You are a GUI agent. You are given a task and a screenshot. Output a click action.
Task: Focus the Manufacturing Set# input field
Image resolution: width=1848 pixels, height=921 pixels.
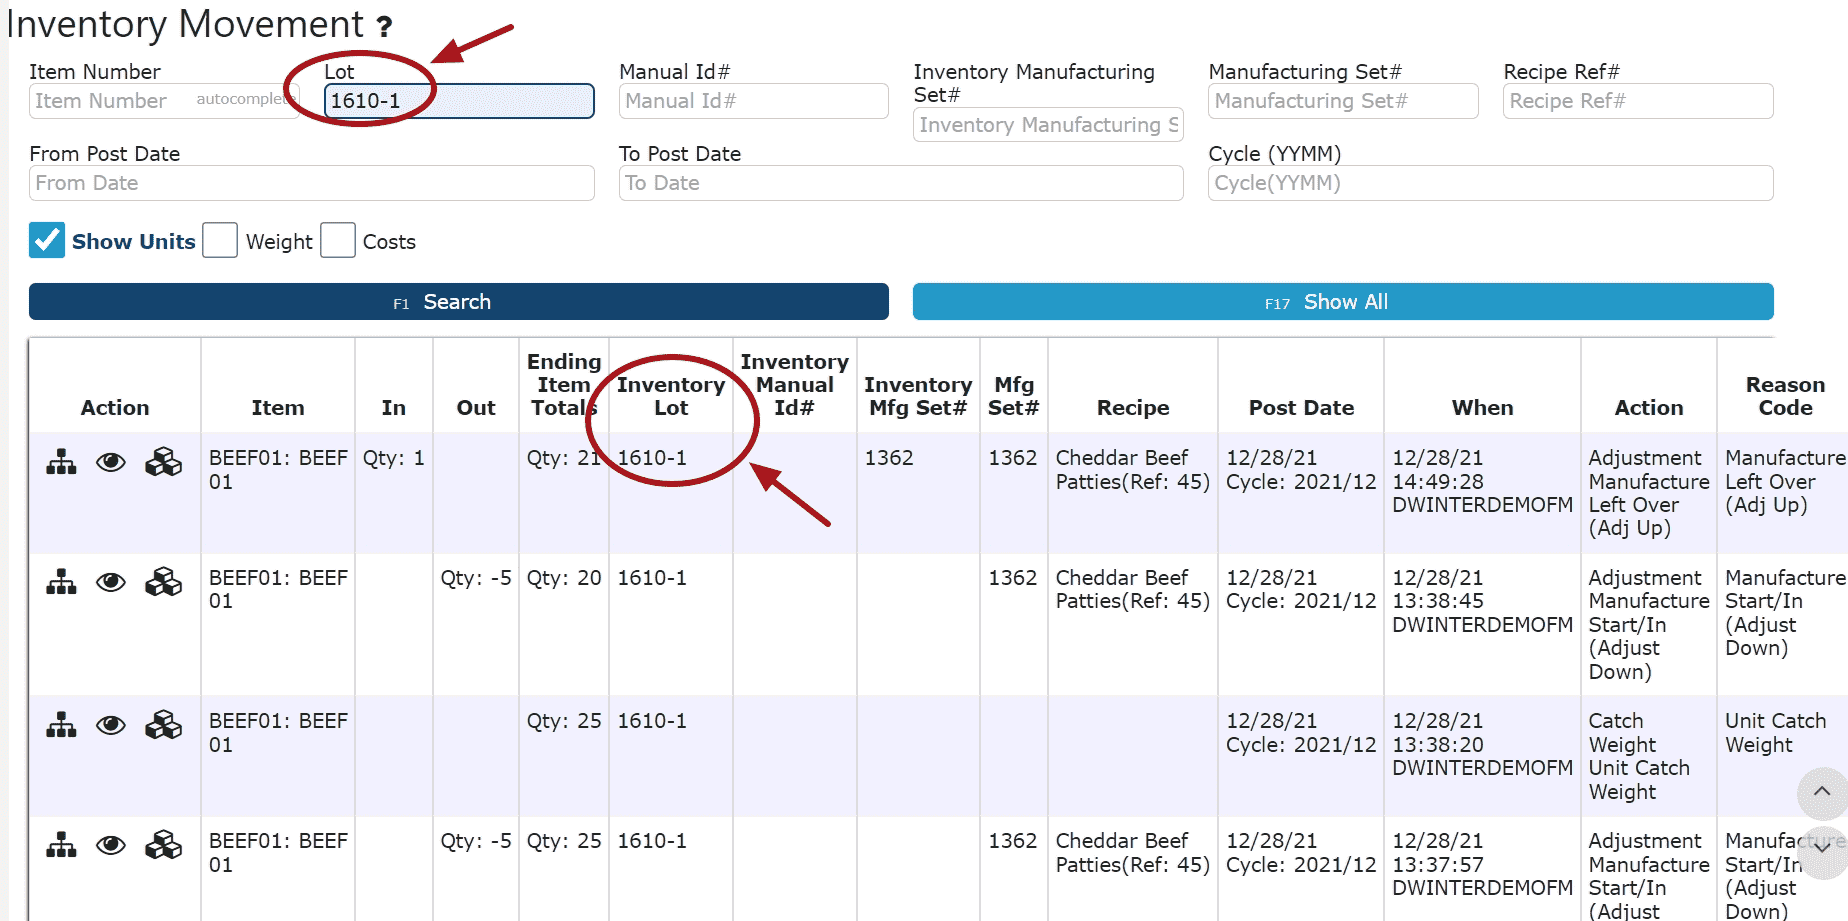(1343, 101)
